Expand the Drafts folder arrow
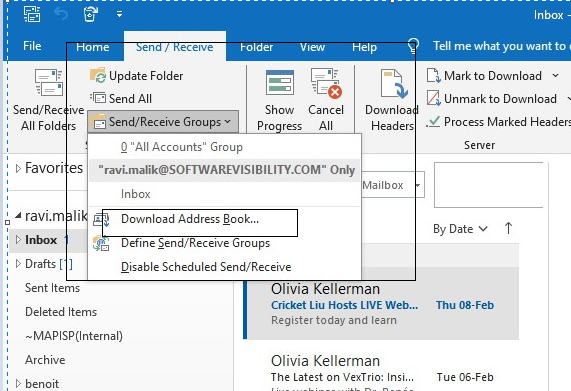571x391 pixels. tap(18, 264)
